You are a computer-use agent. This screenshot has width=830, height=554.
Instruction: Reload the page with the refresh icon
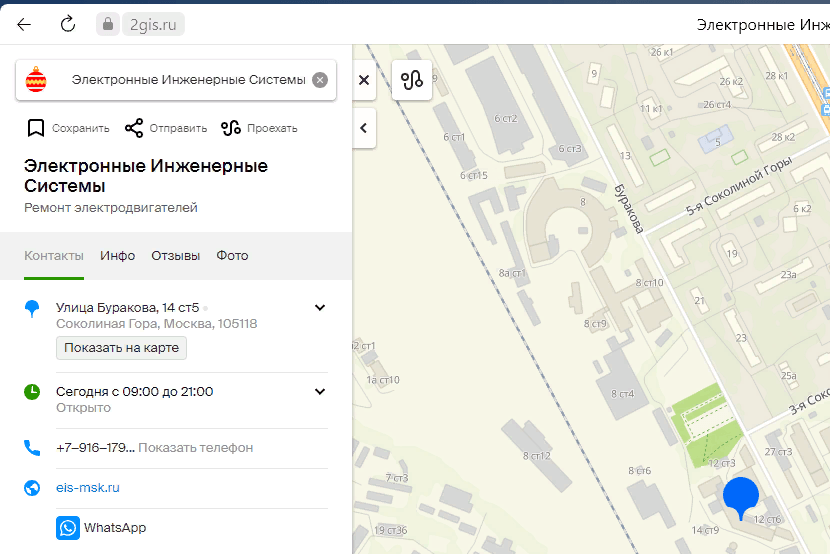68,24
